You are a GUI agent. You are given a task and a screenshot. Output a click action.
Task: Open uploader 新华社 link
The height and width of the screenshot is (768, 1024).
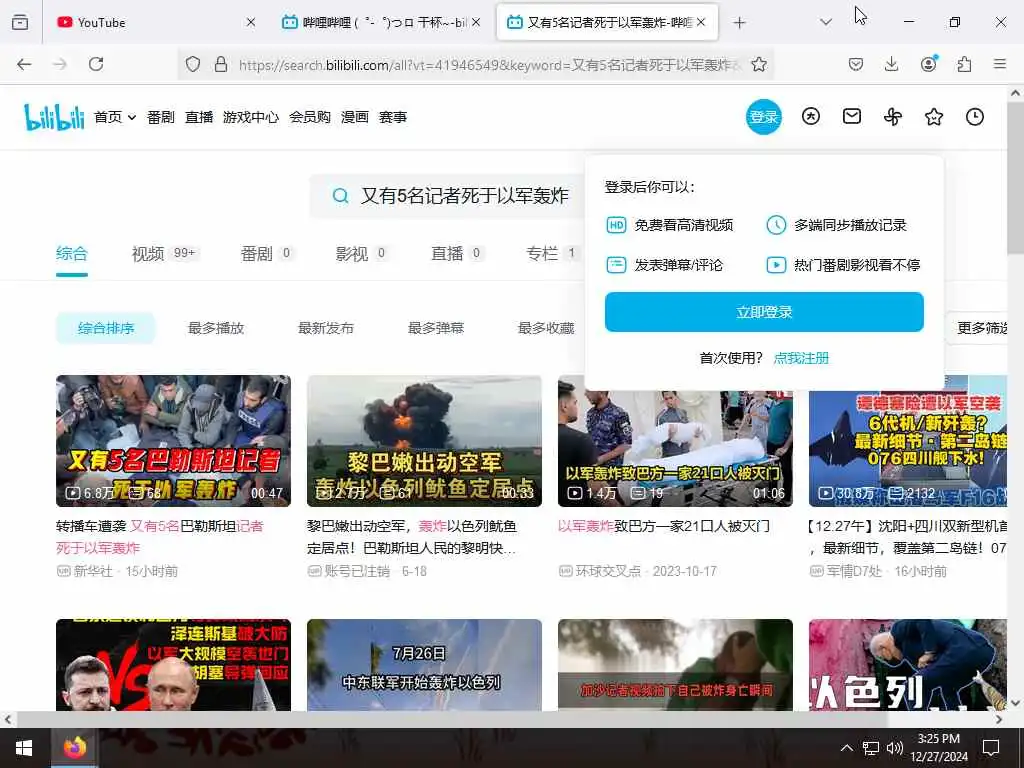point(93,571)
